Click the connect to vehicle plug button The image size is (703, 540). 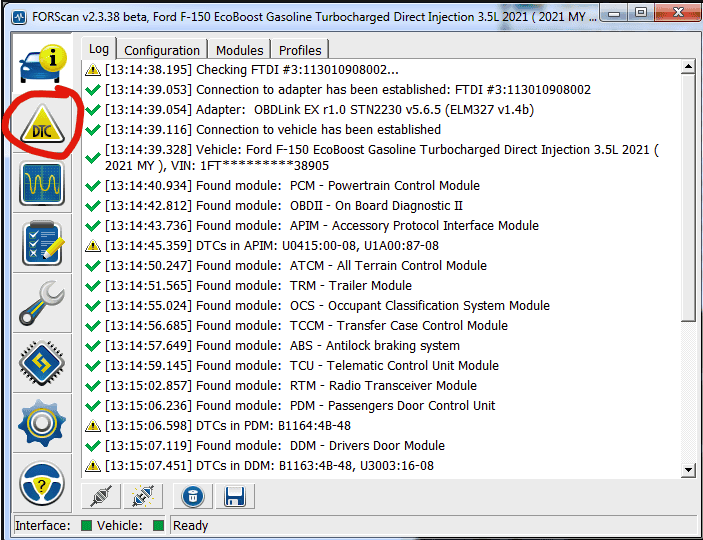(x=100, y=496)
